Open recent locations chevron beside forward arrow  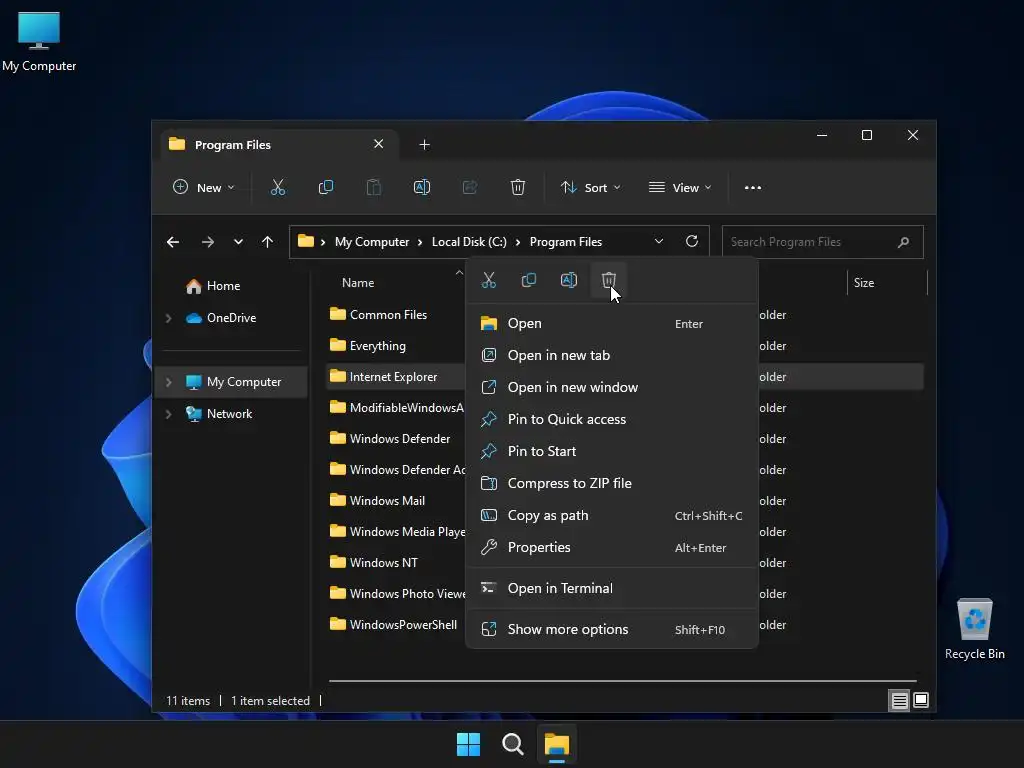click(x=238, y=242)
